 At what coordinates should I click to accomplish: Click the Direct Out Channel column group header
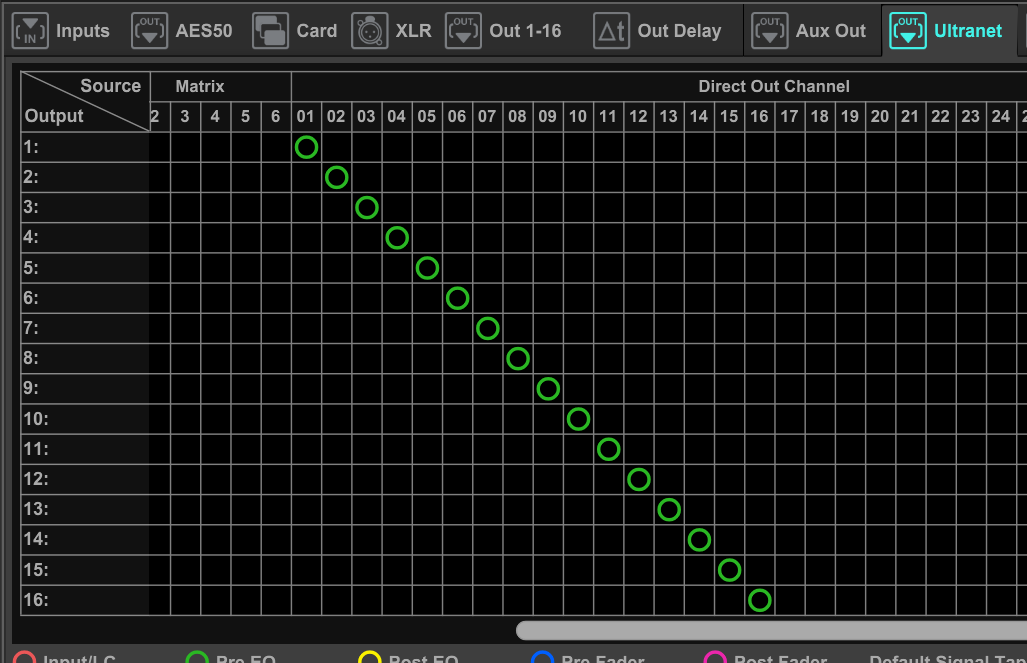point(774,86)
